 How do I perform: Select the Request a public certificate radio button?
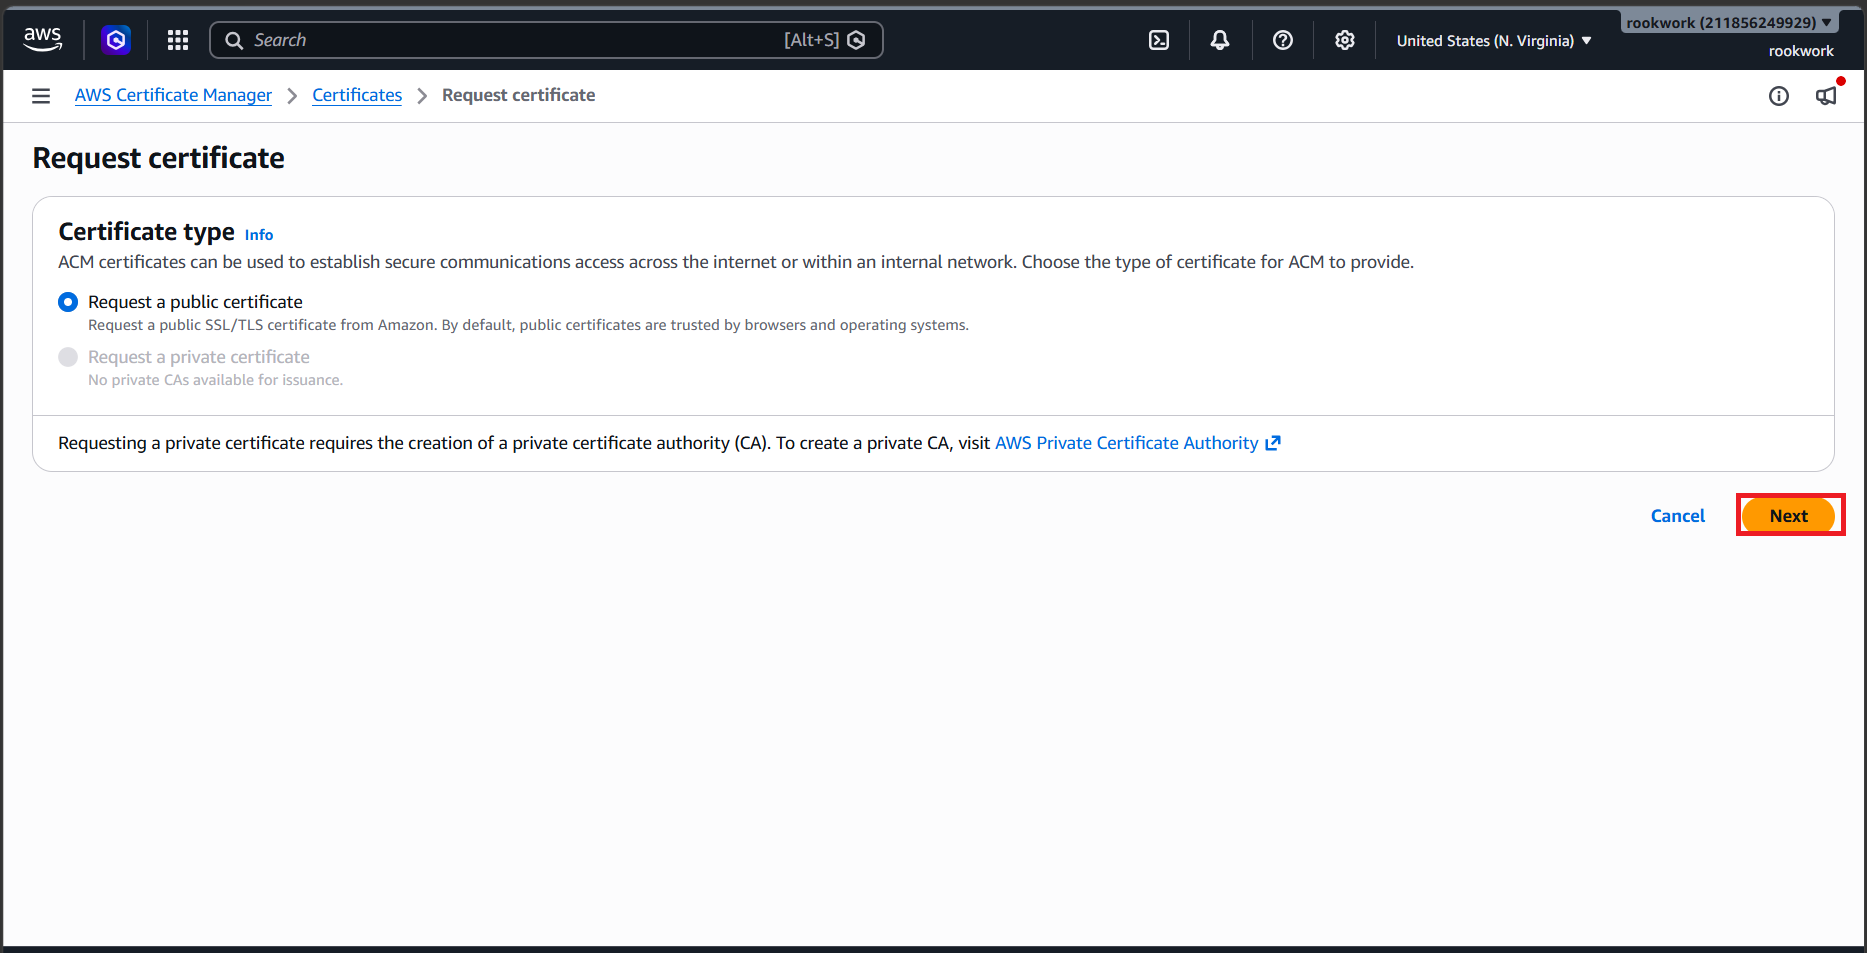(x=68, y=302)
